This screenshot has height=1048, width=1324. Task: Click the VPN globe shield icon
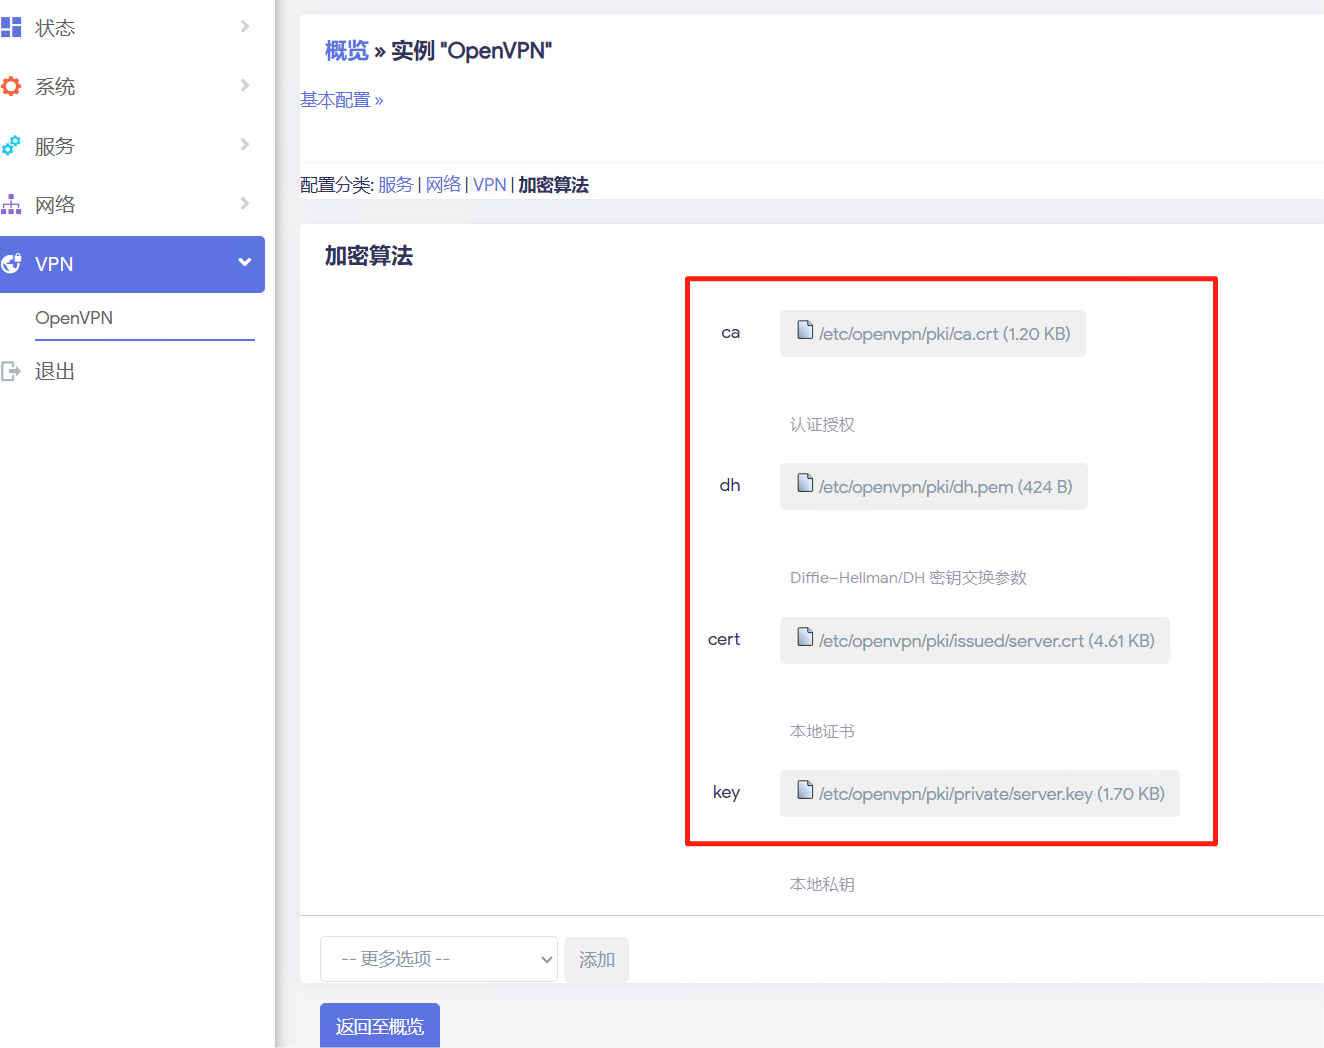11,264
